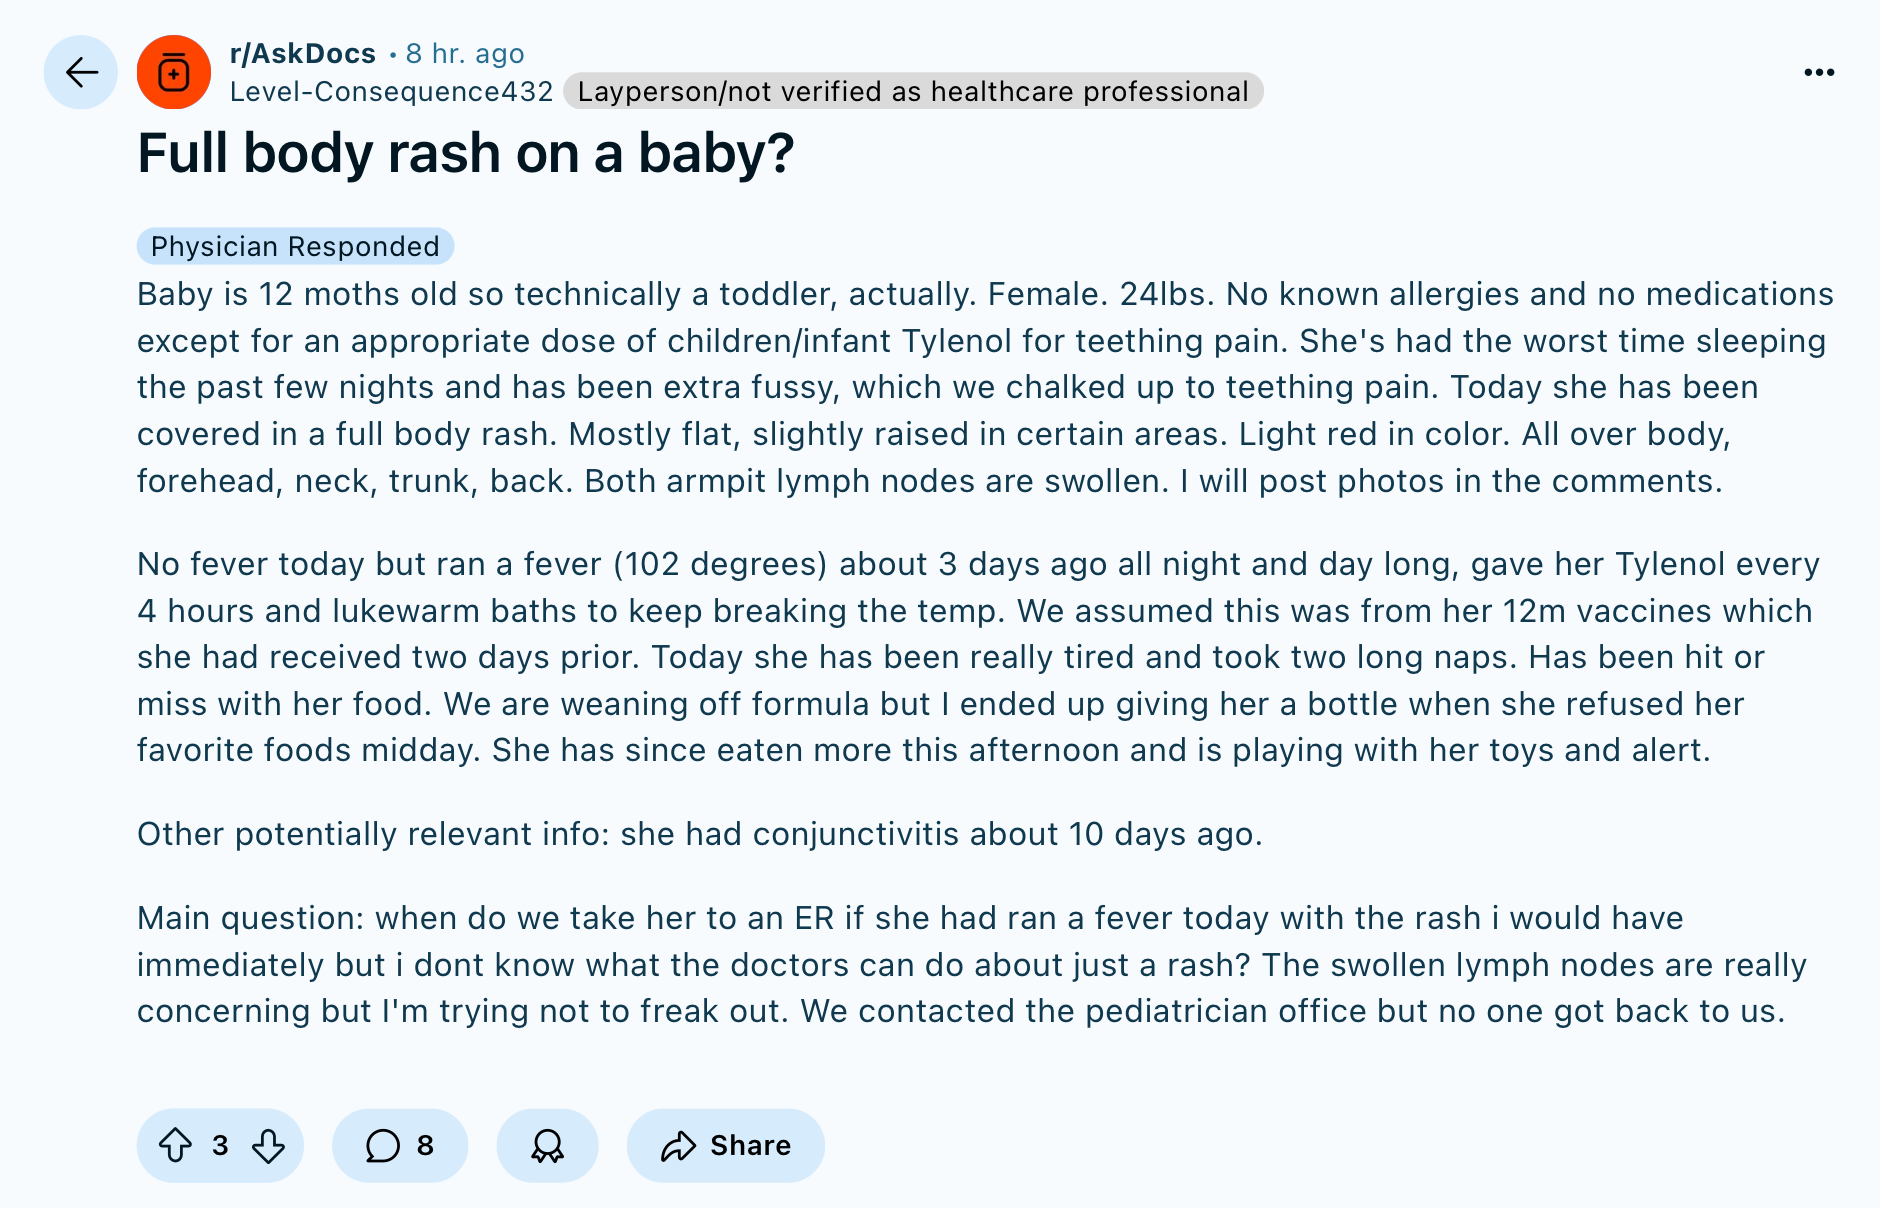This screenshot has height=1208, width=1880.
Task: Go to the r/AskDocs subreddit link
Action: click(x=303, y=53)
